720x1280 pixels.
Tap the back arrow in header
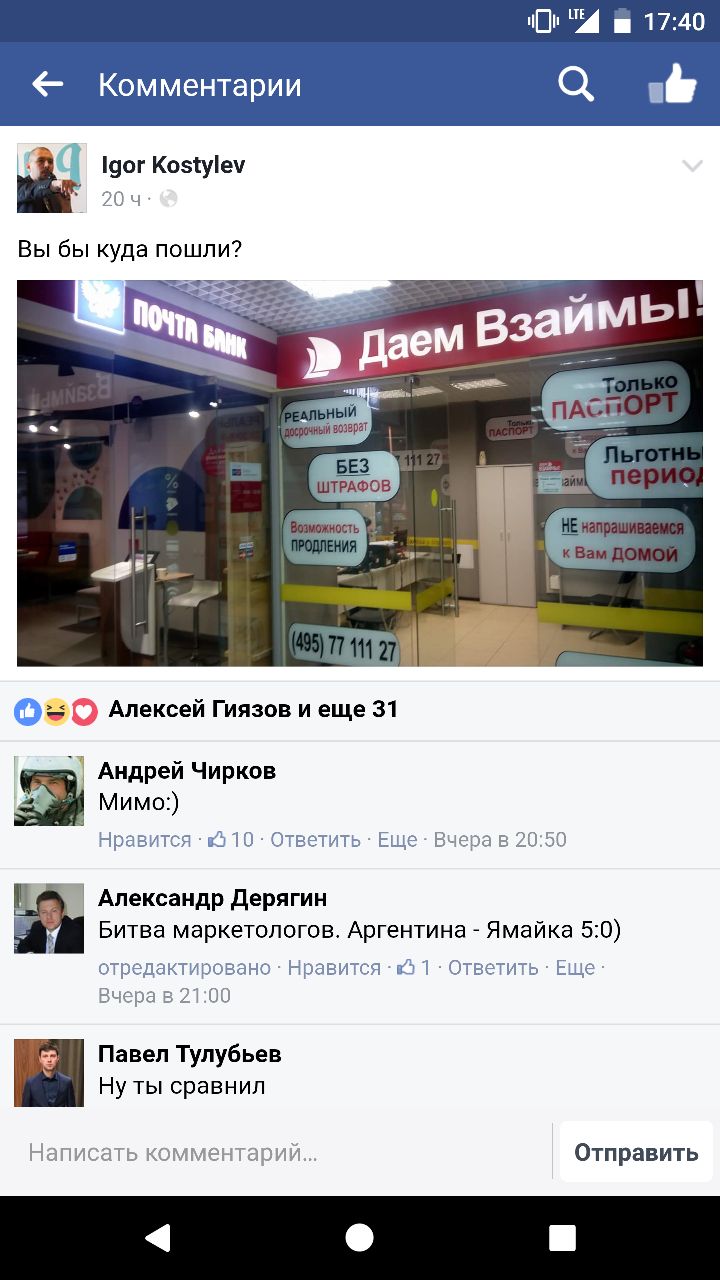click(x=47, y=85)
